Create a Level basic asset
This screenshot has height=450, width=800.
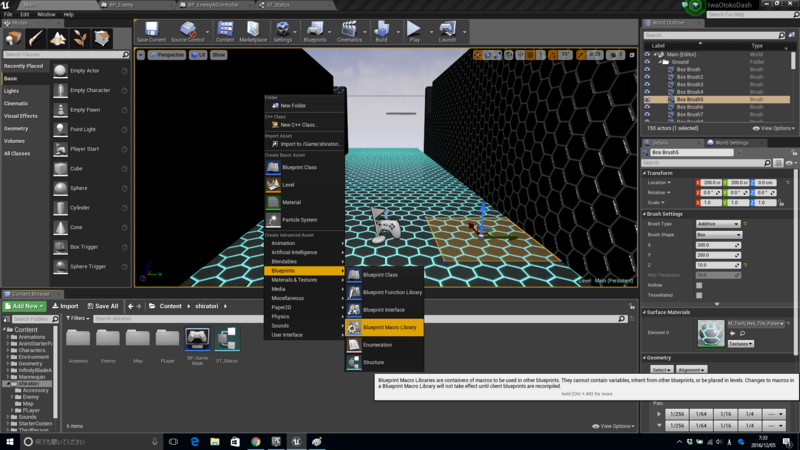pyautogui.click(x=305, y=185)
